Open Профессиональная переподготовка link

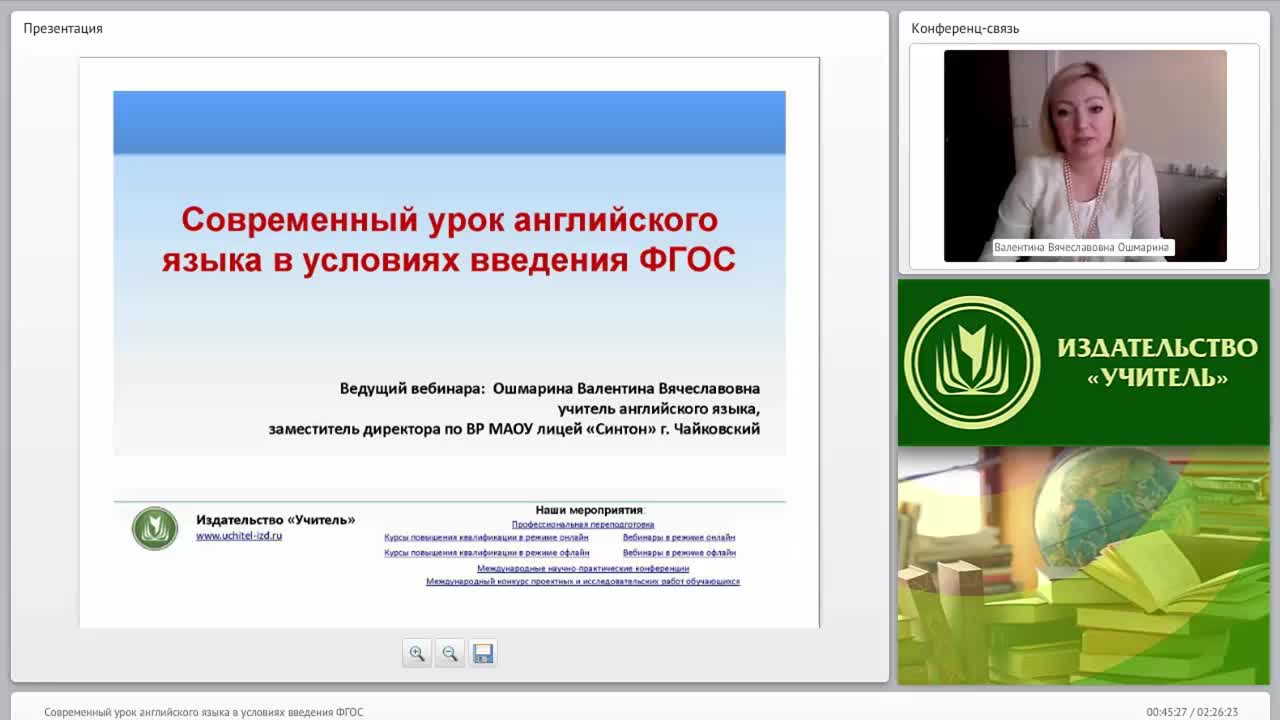583,524
